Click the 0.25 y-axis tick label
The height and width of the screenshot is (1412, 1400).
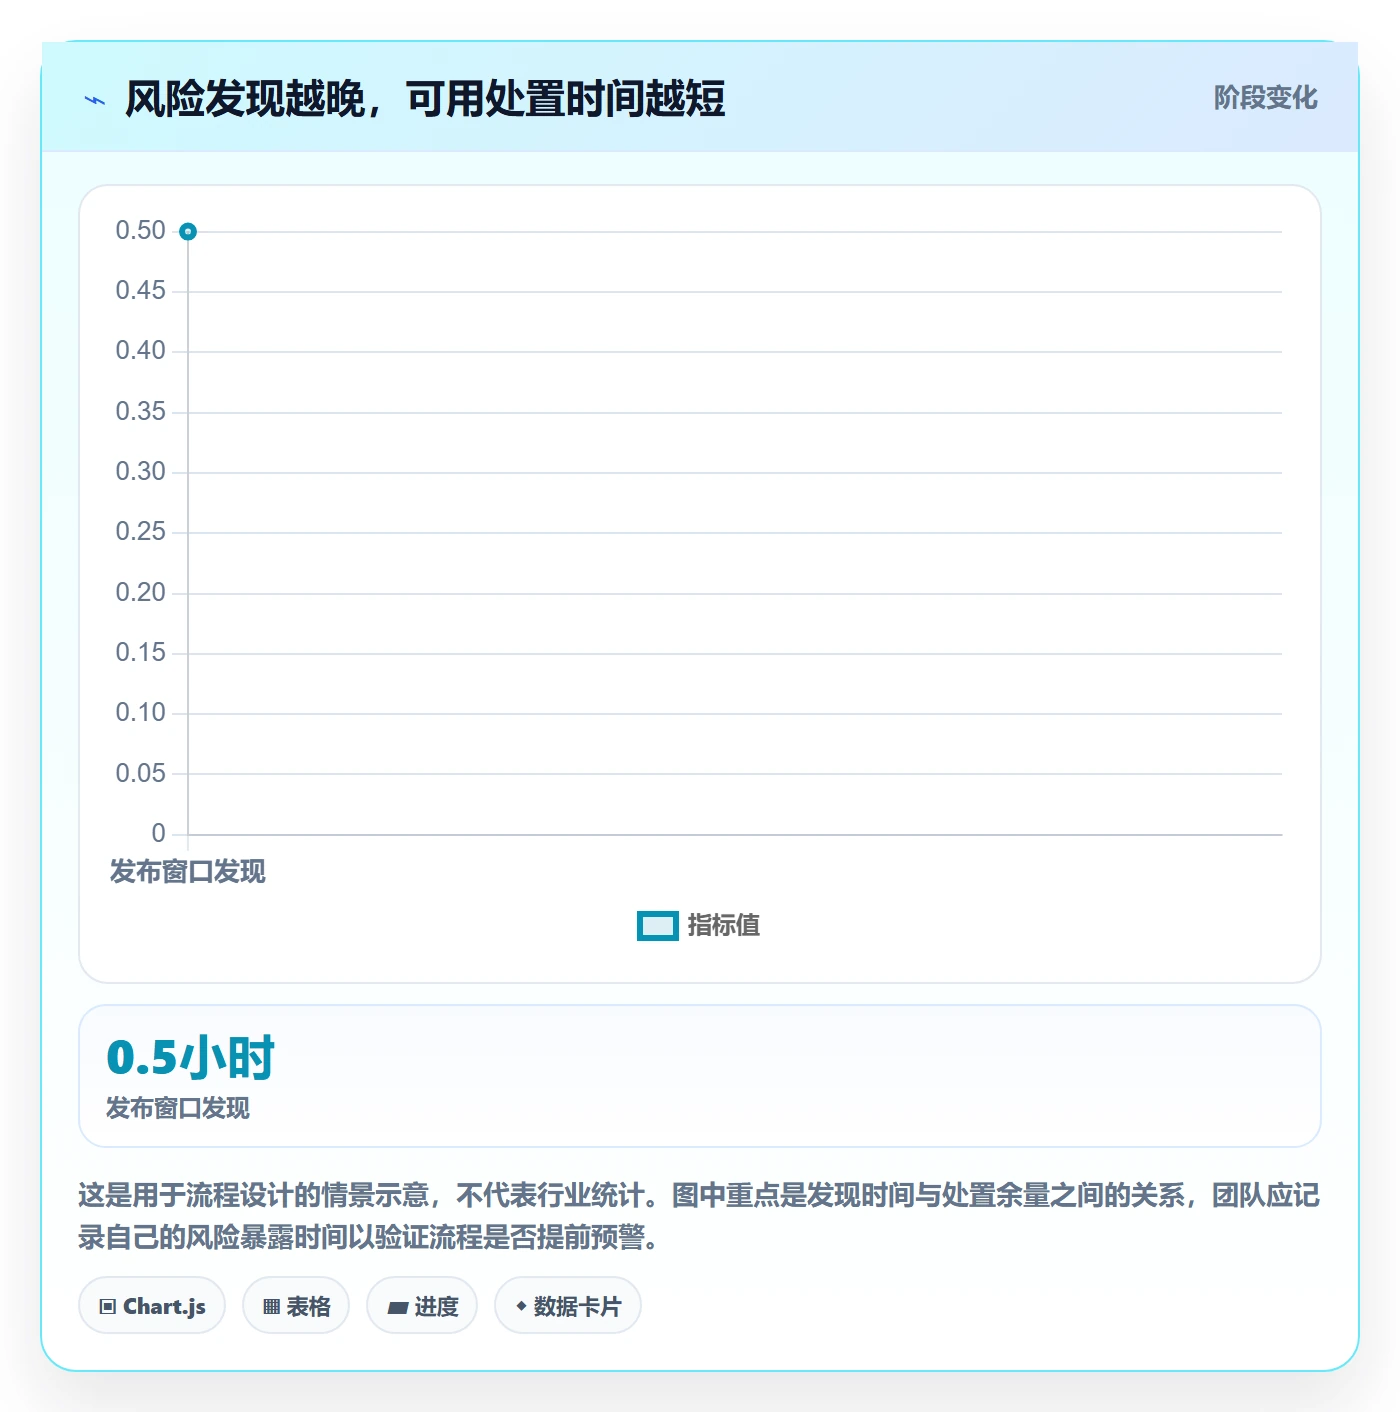point(141,532)
